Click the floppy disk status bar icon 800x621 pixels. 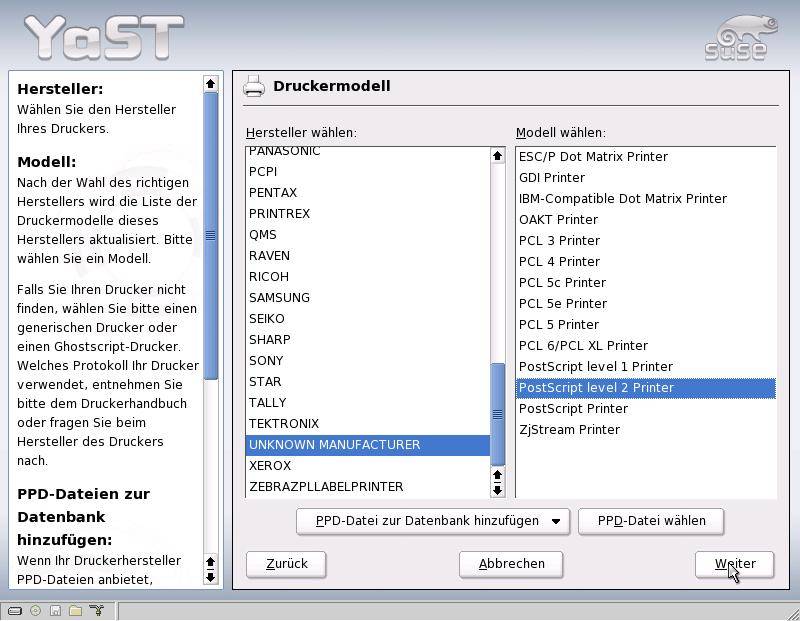55,610
